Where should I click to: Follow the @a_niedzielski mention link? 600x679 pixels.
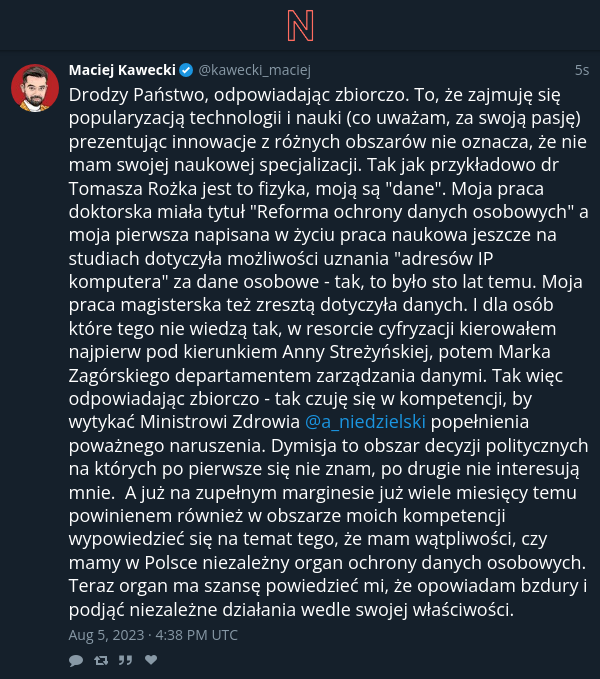365,422
